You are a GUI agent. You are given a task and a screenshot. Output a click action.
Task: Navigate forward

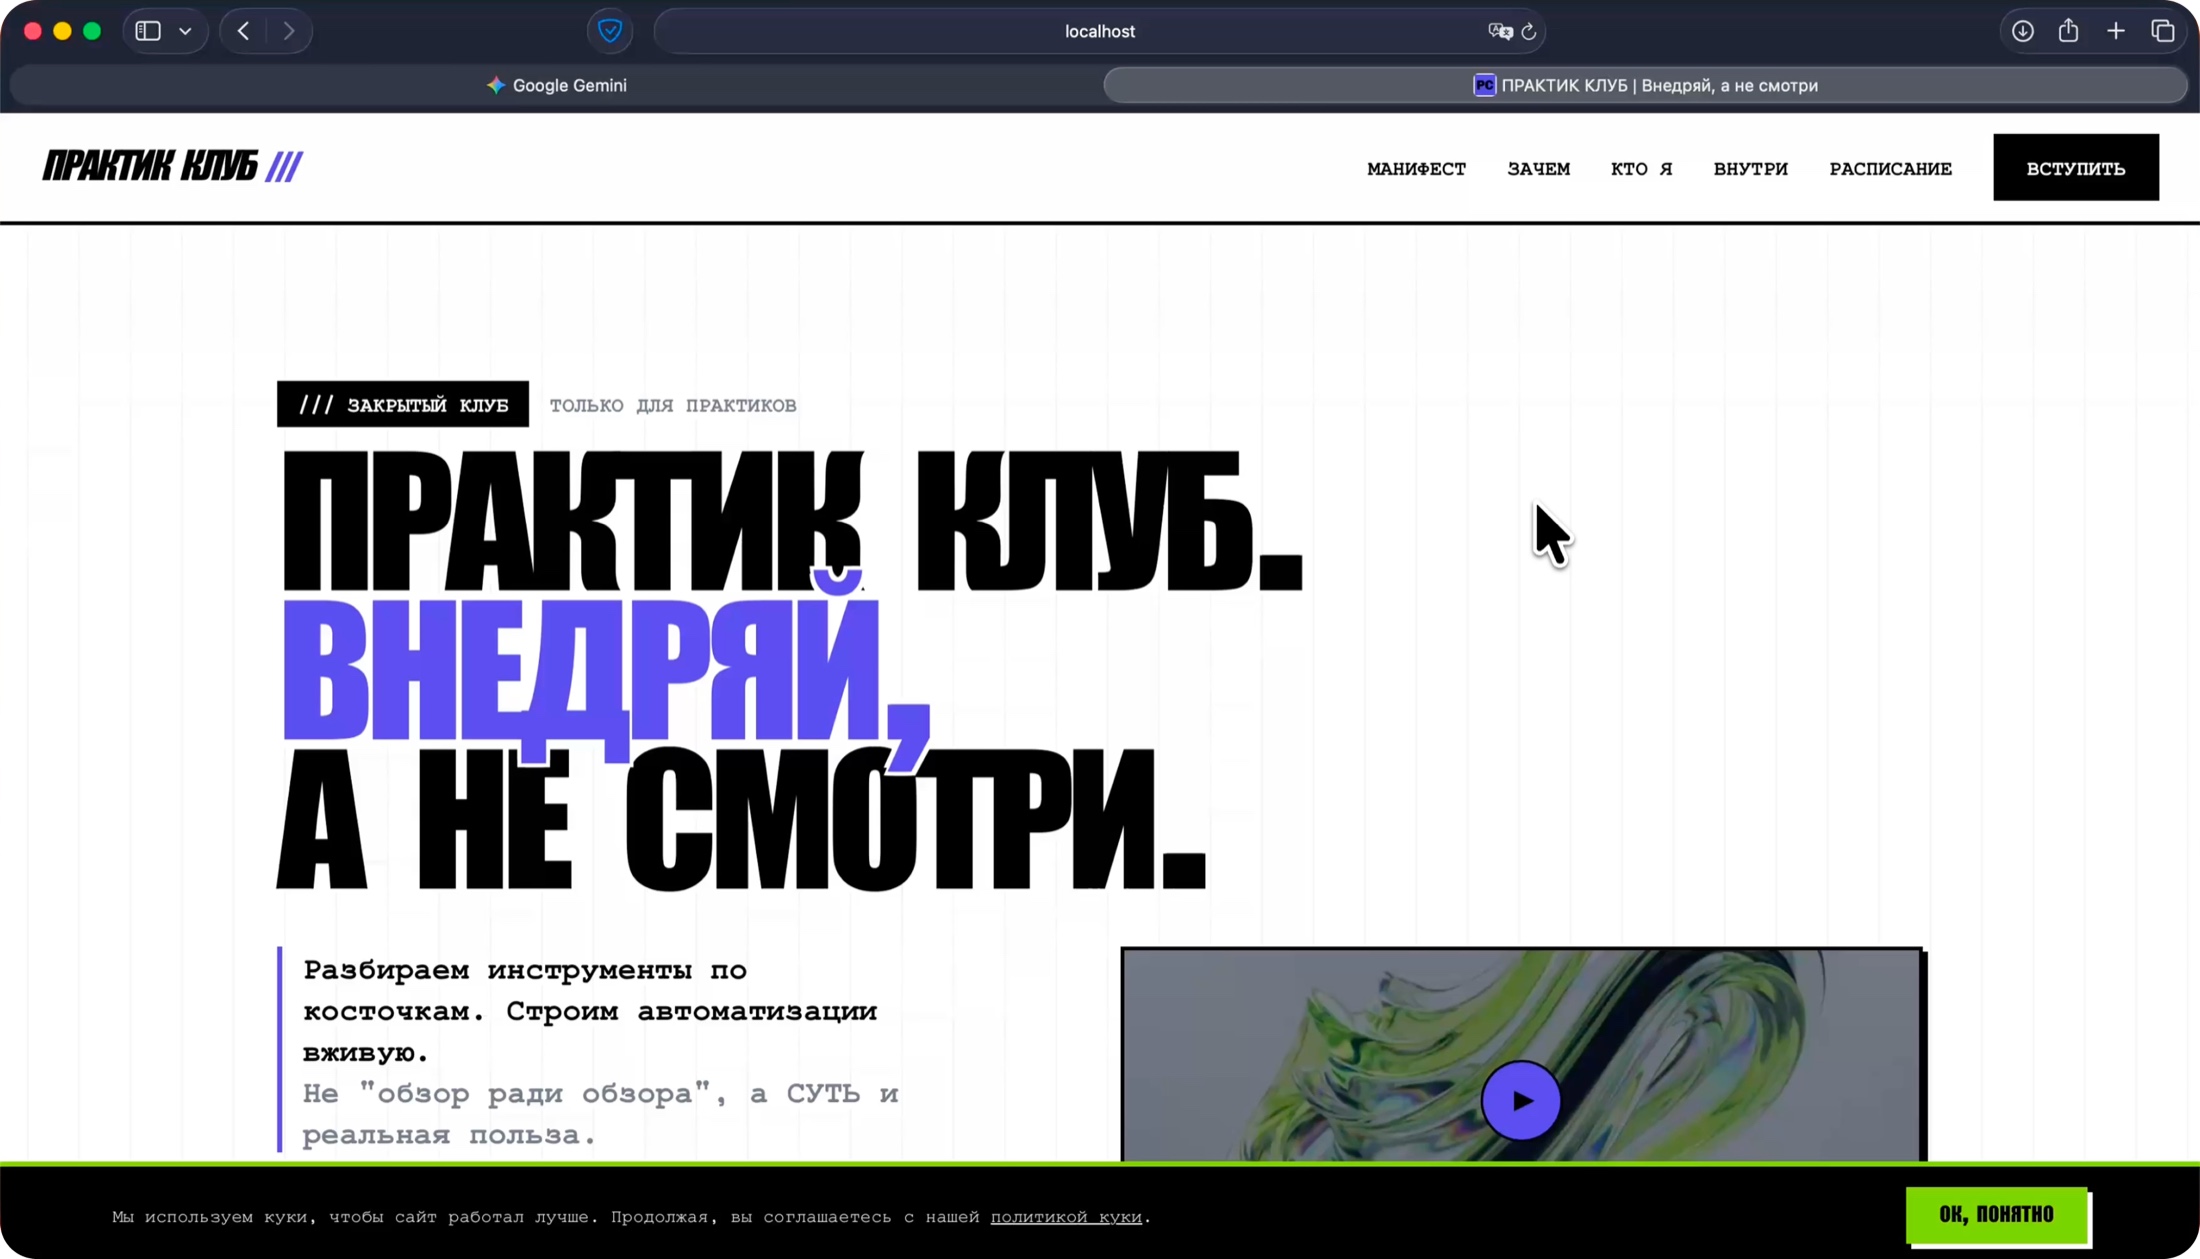click(289, 30)
